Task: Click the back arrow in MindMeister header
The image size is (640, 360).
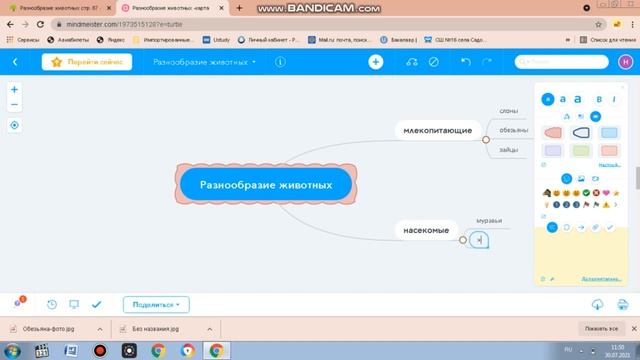Action: [x=15, y=62]
